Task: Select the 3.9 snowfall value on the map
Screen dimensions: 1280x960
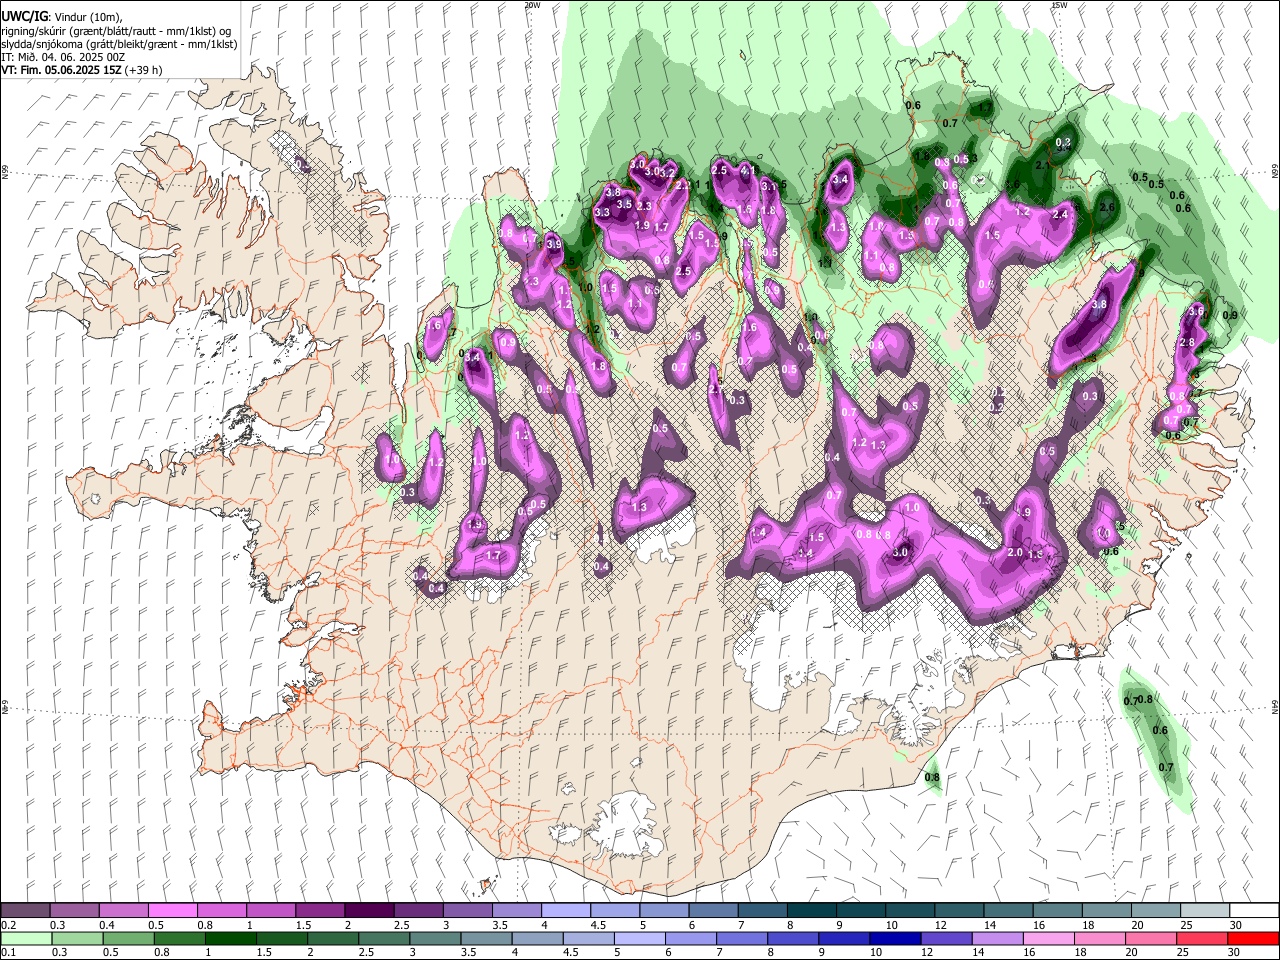Action: [554, 244]
